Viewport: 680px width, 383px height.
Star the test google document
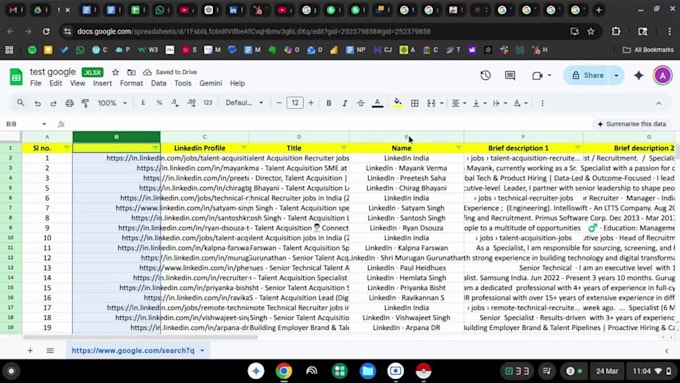115,72
